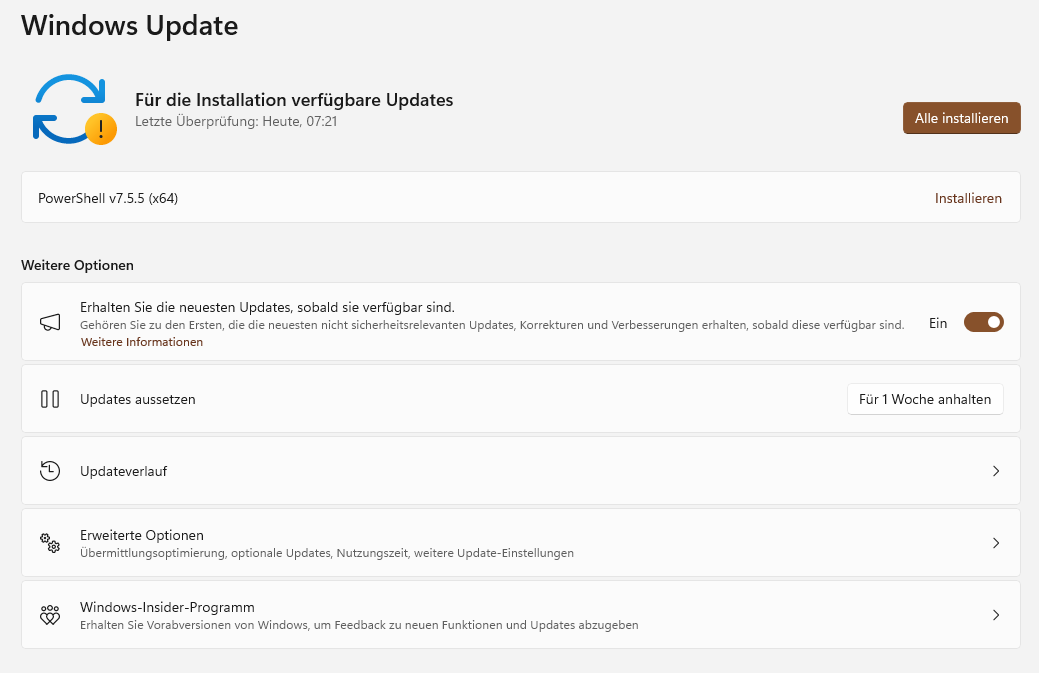Open the Erweiterte Optionen entry

142,535
